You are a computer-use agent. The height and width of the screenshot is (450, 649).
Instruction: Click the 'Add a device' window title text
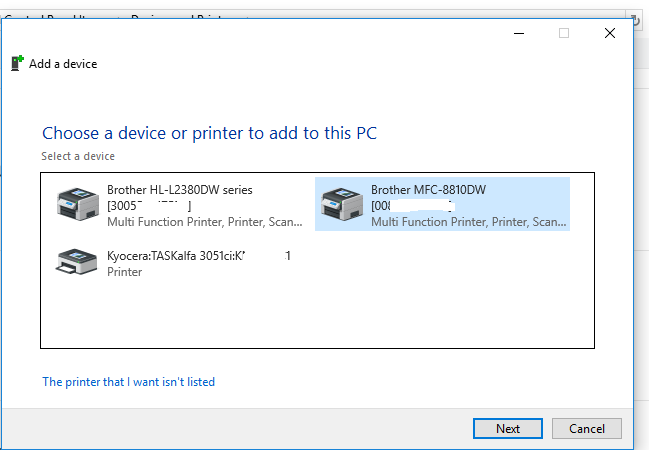(x=63, y=64)
